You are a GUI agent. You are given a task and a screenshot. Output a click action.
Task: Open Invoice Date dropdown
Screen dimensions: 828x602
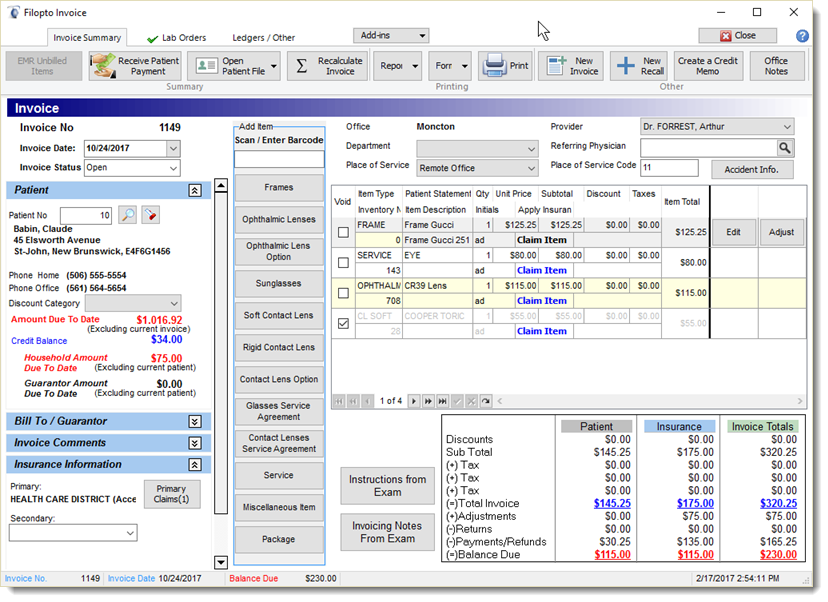(173, 148)
